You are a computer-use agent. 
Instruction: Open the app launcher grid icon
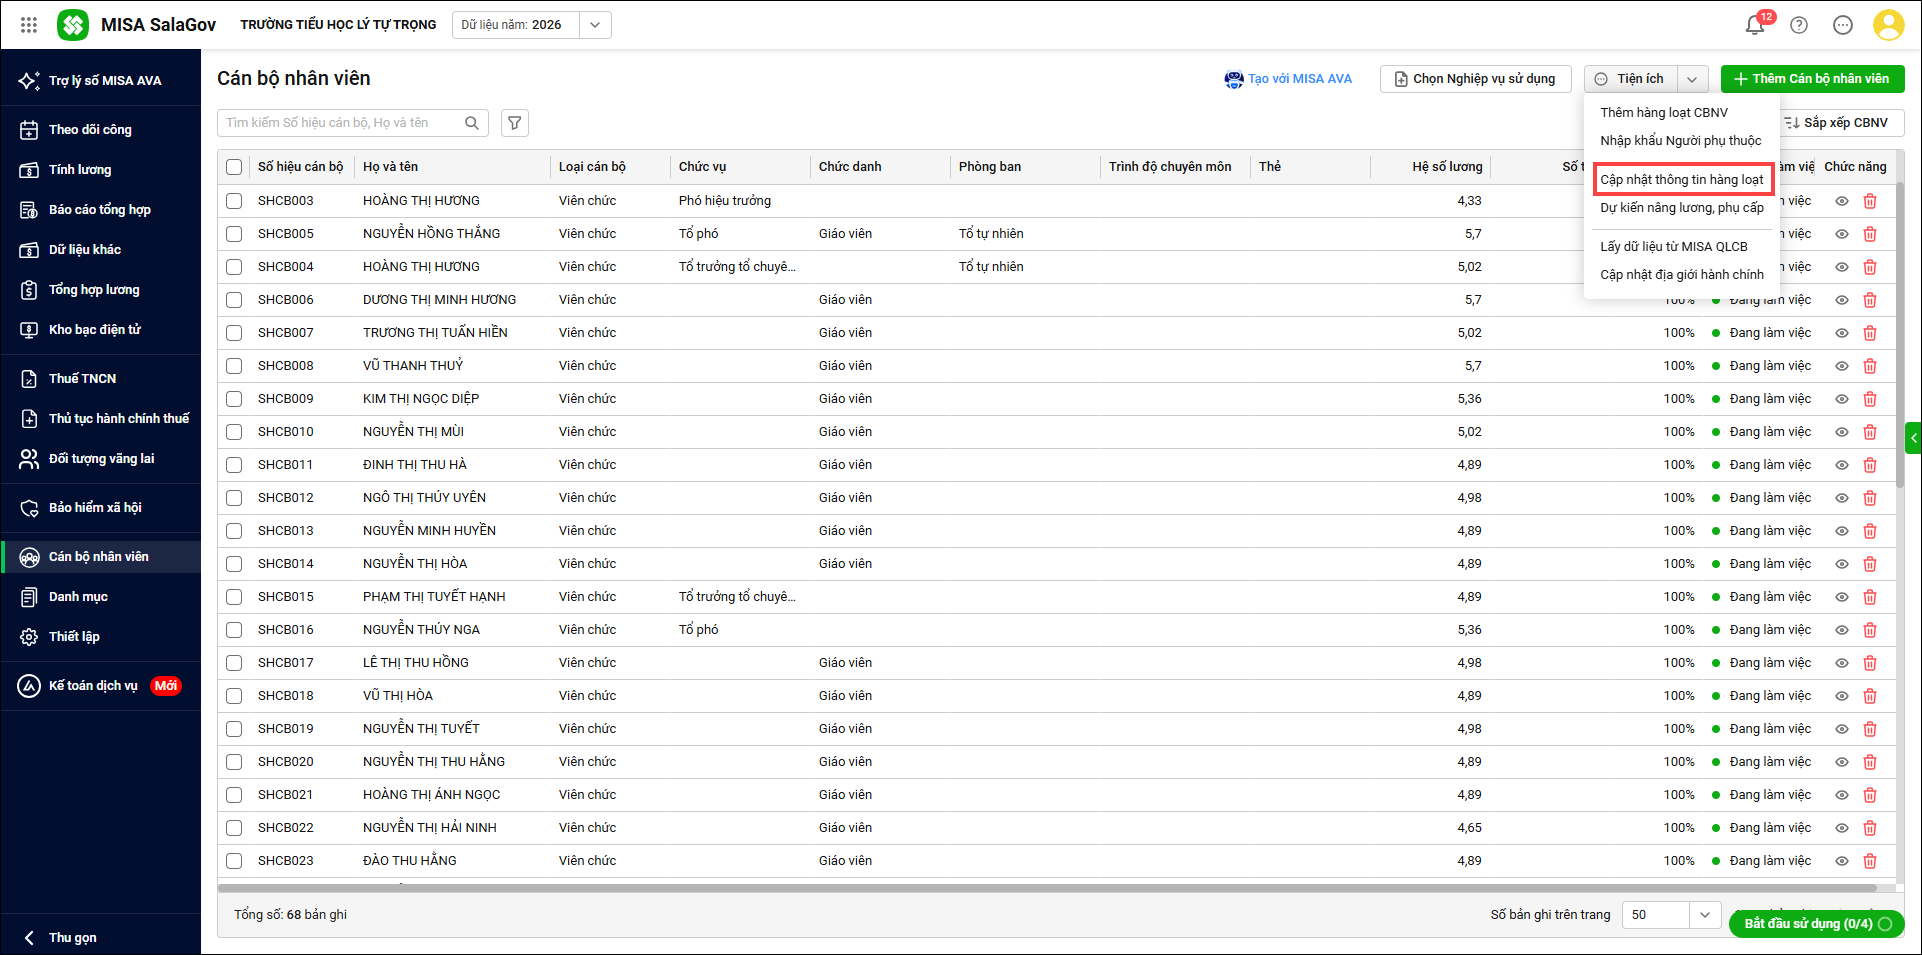29,25
